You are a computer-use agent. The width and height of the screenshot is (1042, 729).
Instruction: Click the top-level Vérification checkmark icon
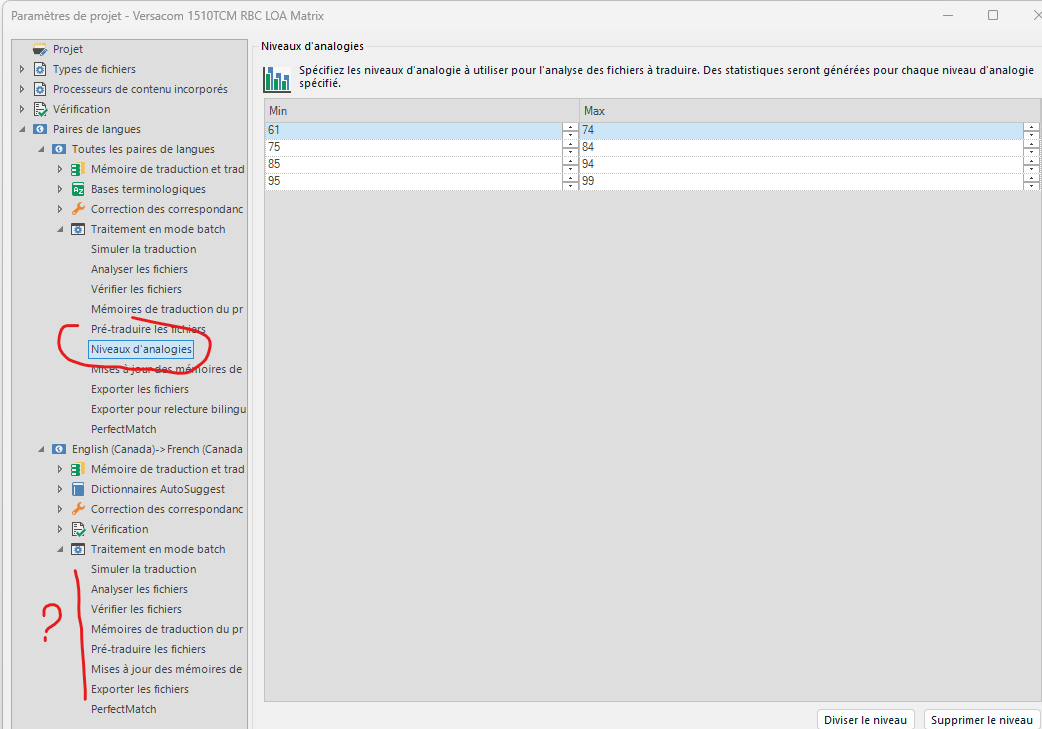(x=40, y=109)
